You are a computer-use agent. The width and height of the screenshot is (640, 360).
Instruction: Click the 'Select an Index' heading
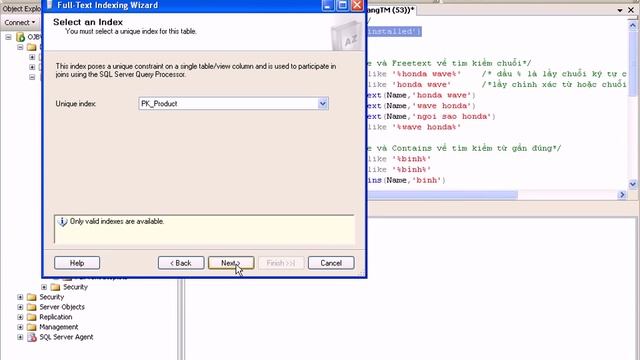click(x=88, y=22)
